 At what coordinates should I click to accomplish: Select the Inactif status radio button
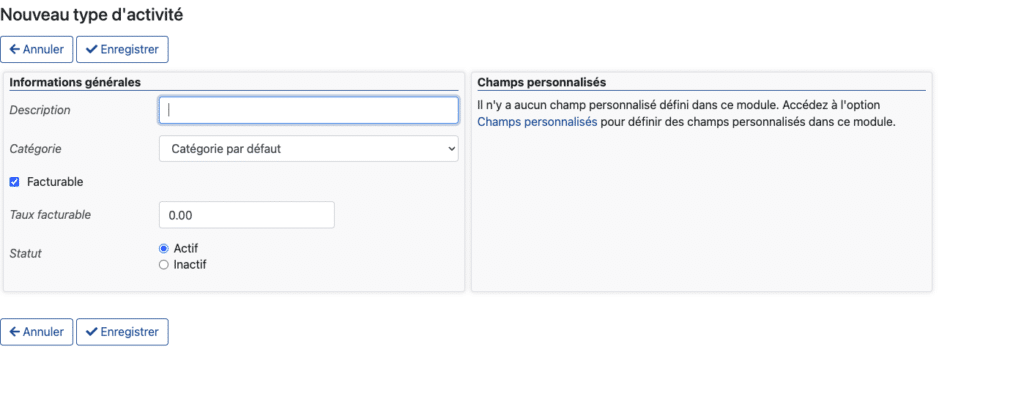point(164,265)
